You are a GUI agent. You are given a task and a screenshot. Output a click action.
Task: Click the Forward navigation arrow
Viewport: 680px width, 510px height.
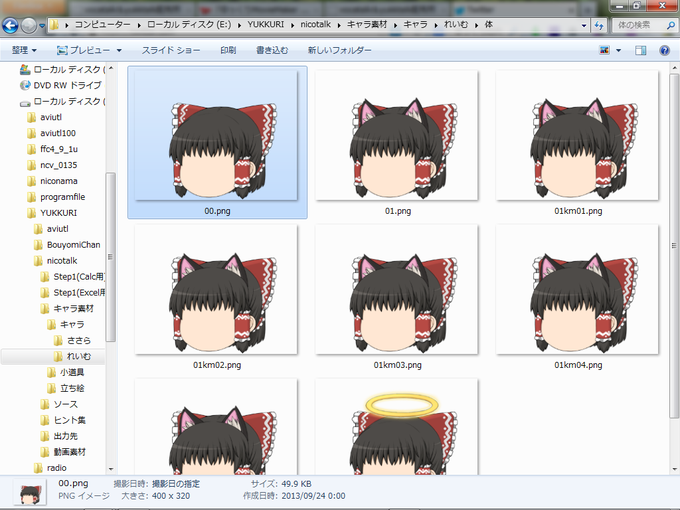pyautogui.click(x=29, y=25)
